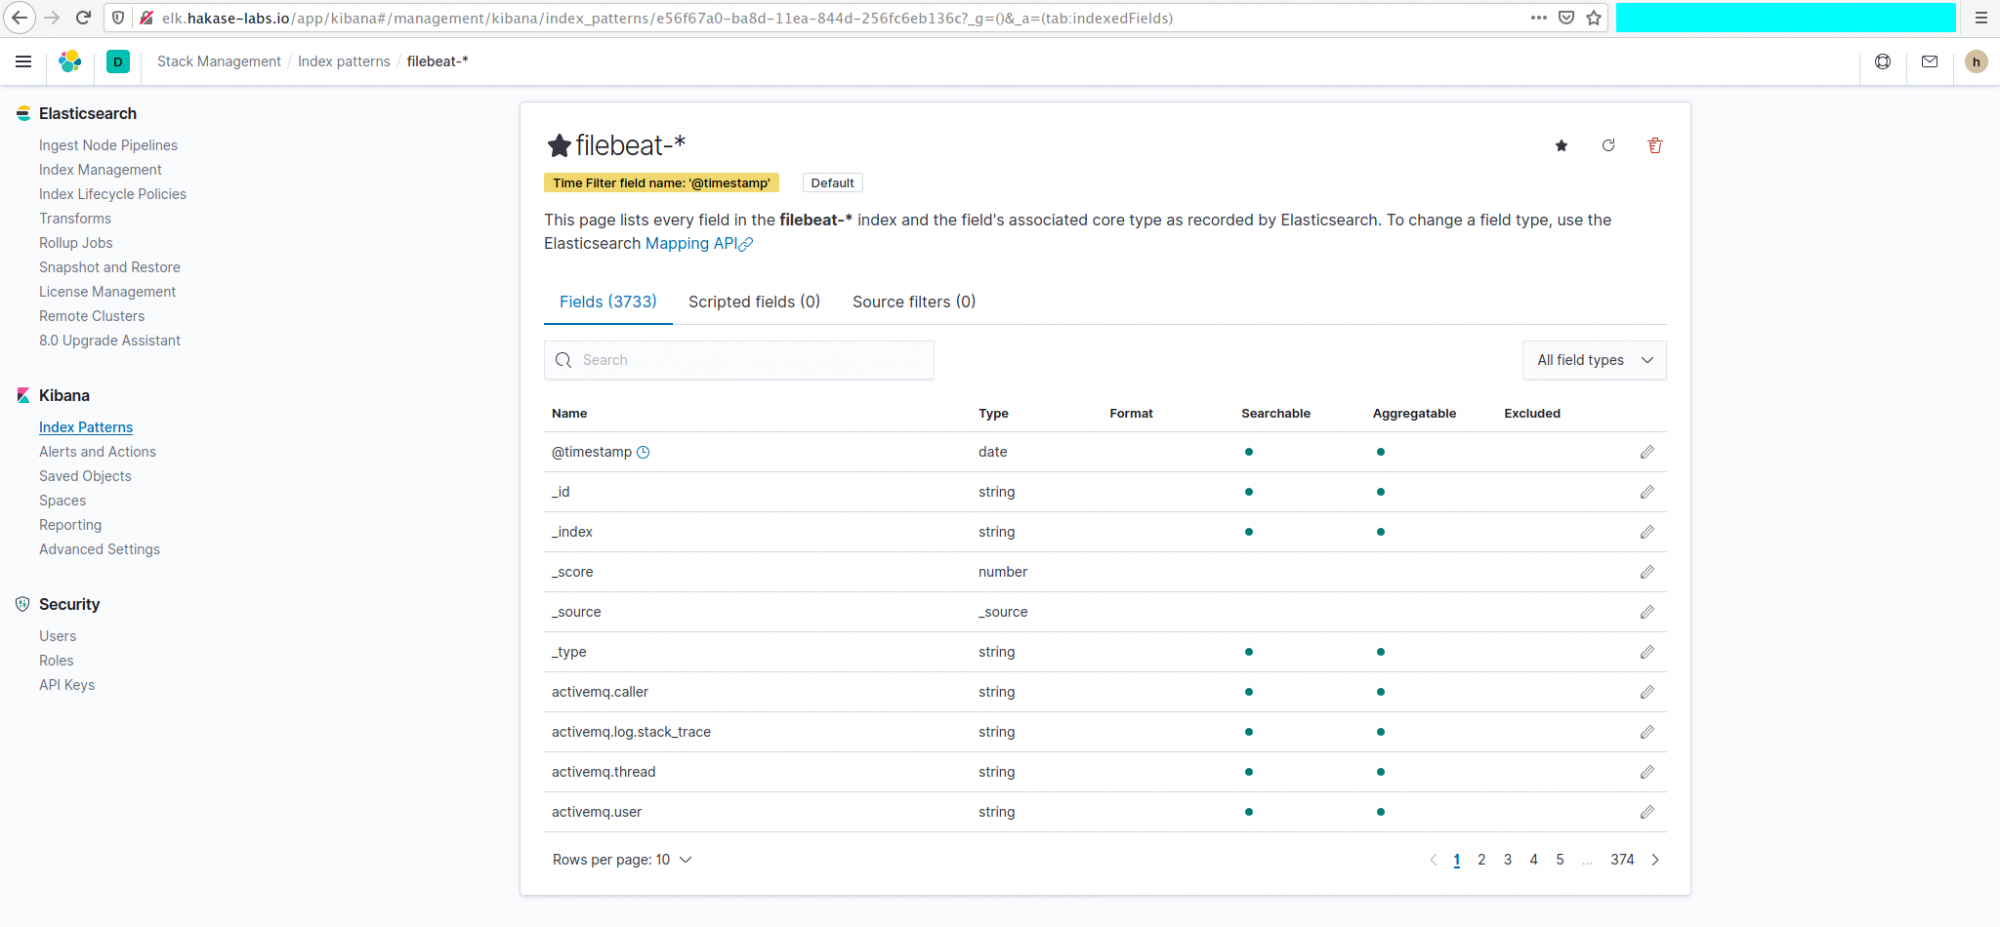The width and height of the screenshot is (2000, 927).
Task: Open Transforms in sidebar
Action: point(75,219)
